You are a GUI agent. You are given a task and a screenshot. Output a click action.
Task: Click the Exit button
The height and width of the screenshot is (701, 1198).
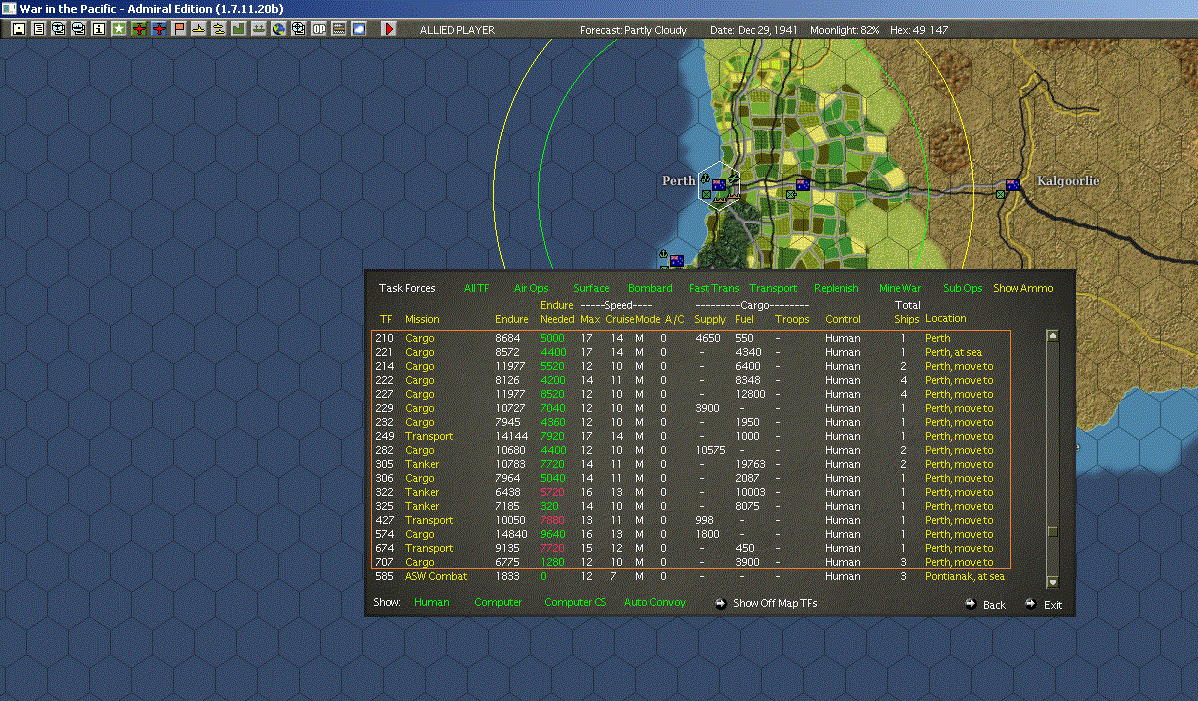pos(1044,604)
